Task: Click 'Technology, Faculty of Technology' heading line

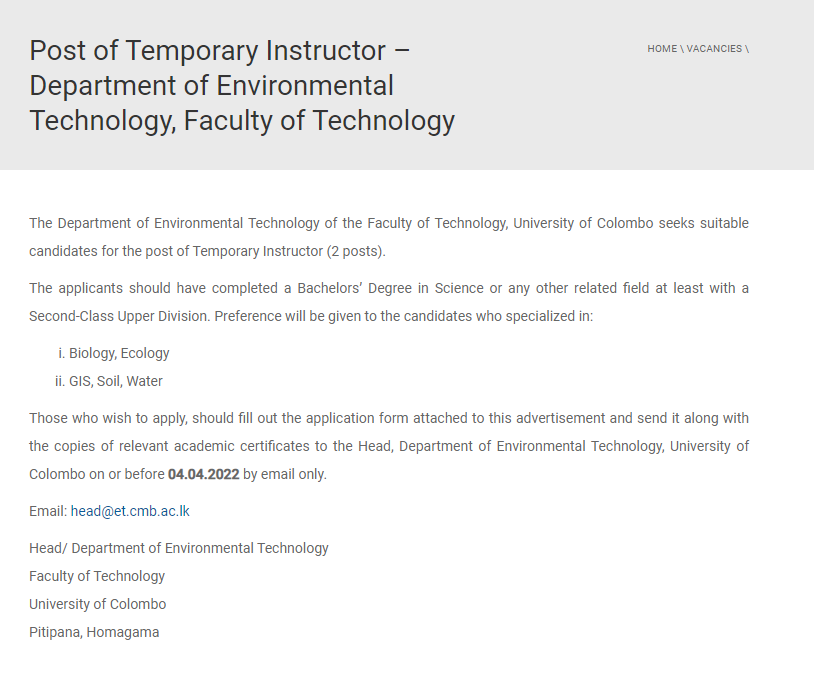Action: coord(242,120)
